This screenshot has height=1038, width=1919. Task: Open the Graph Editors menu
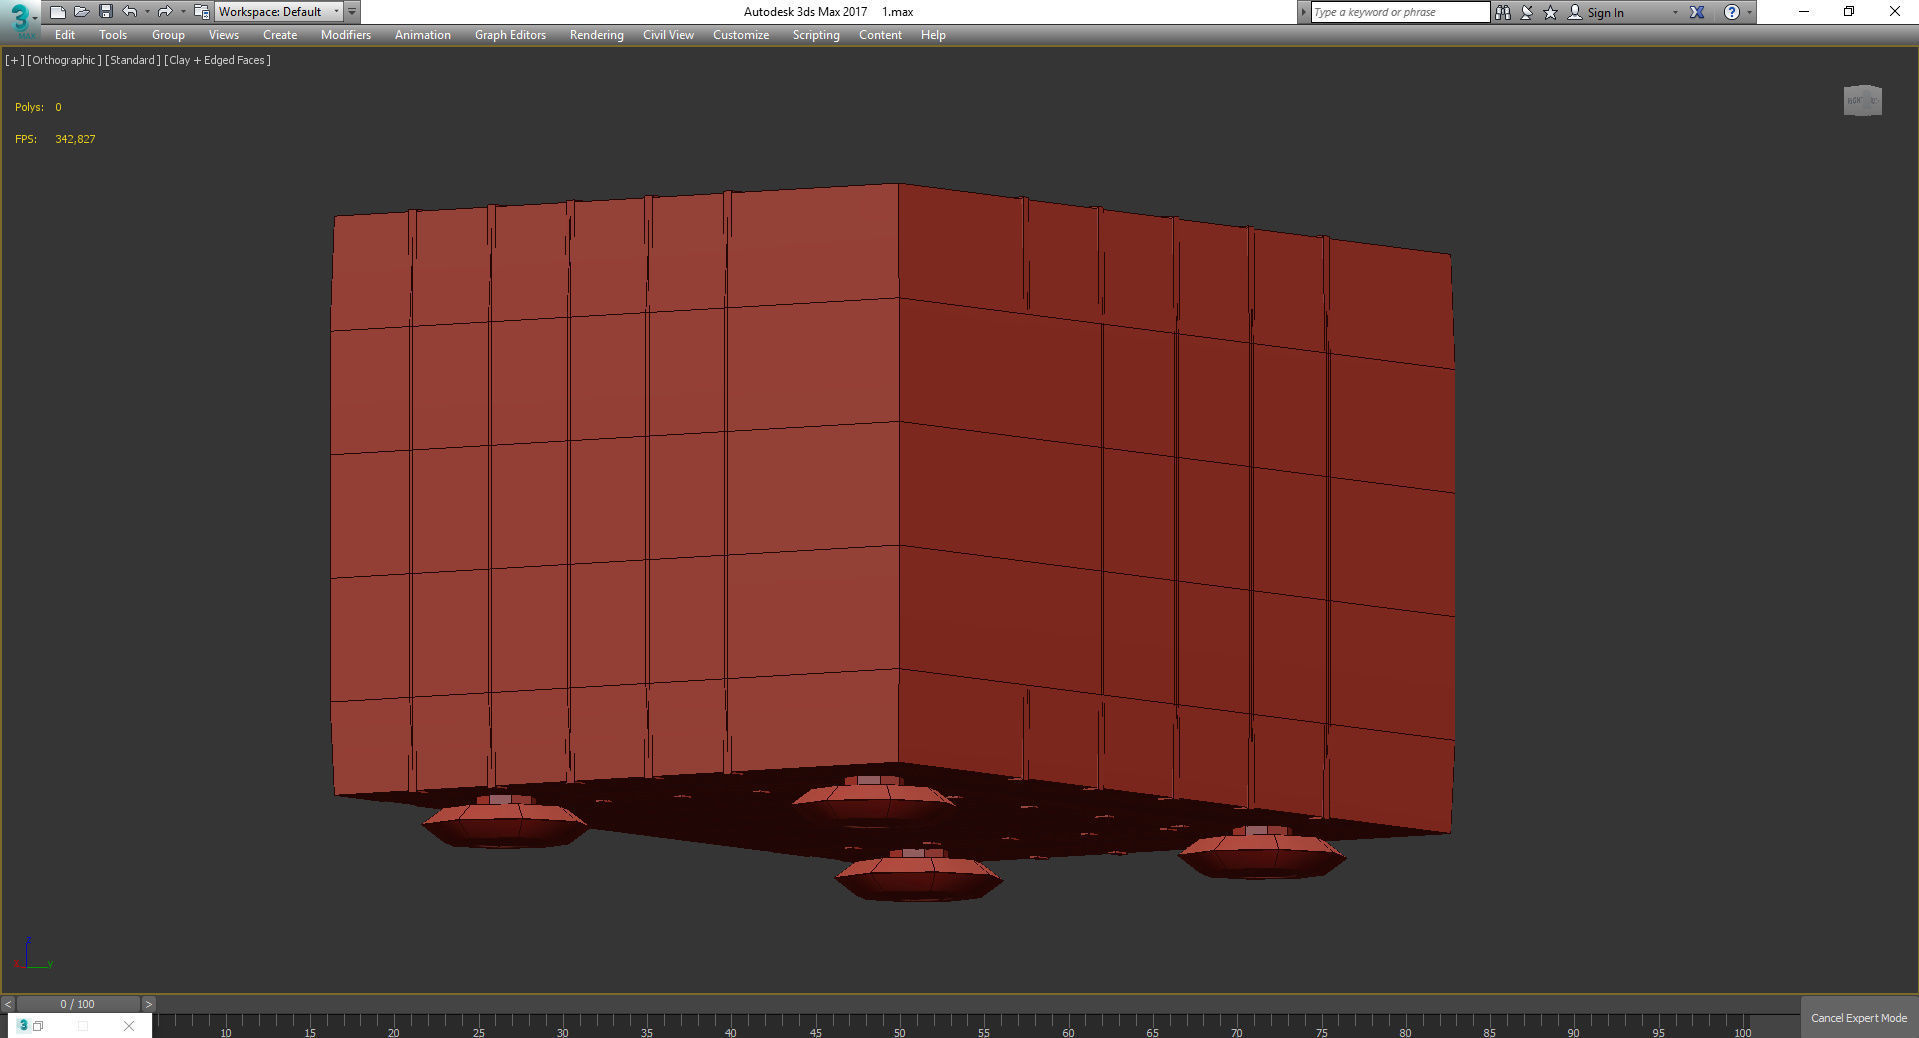[510, 35]
